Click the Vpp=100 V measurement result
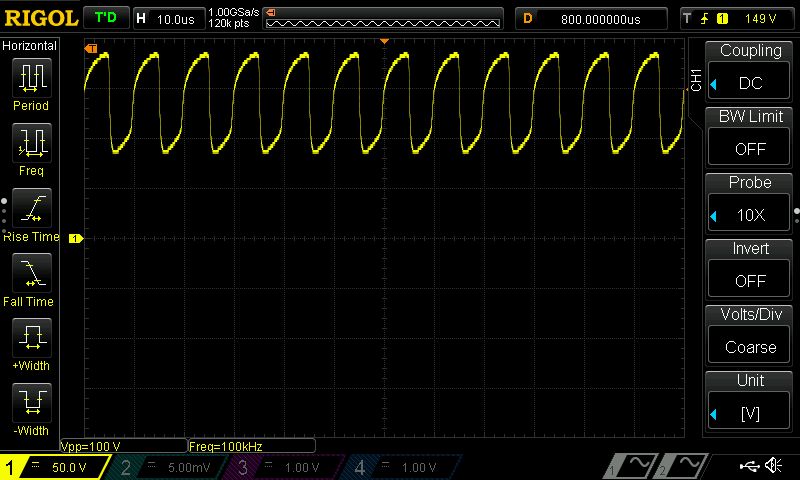Viewport: 800px width, 480px height. click(91, 446)
